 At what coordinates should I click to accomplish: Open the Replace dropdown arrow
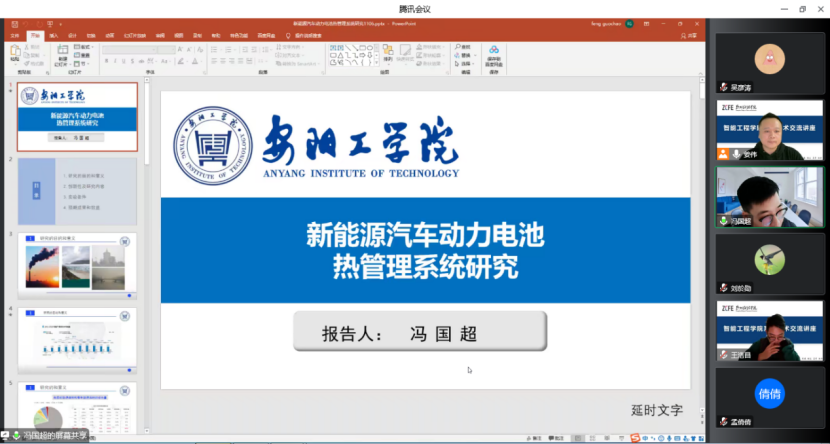(476, 55)
